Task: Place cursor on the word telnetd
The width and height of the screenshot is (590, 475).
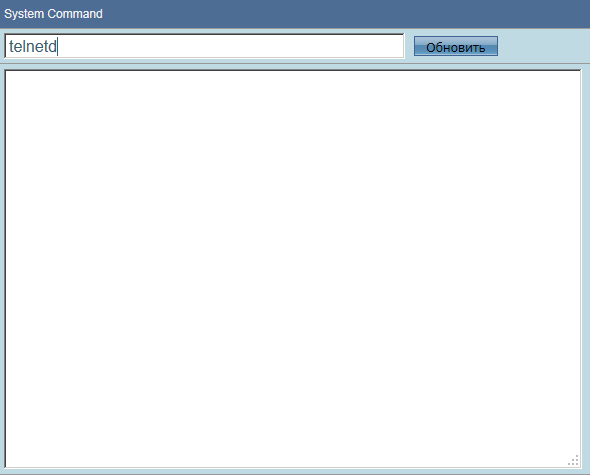Action: coord(33,47)
